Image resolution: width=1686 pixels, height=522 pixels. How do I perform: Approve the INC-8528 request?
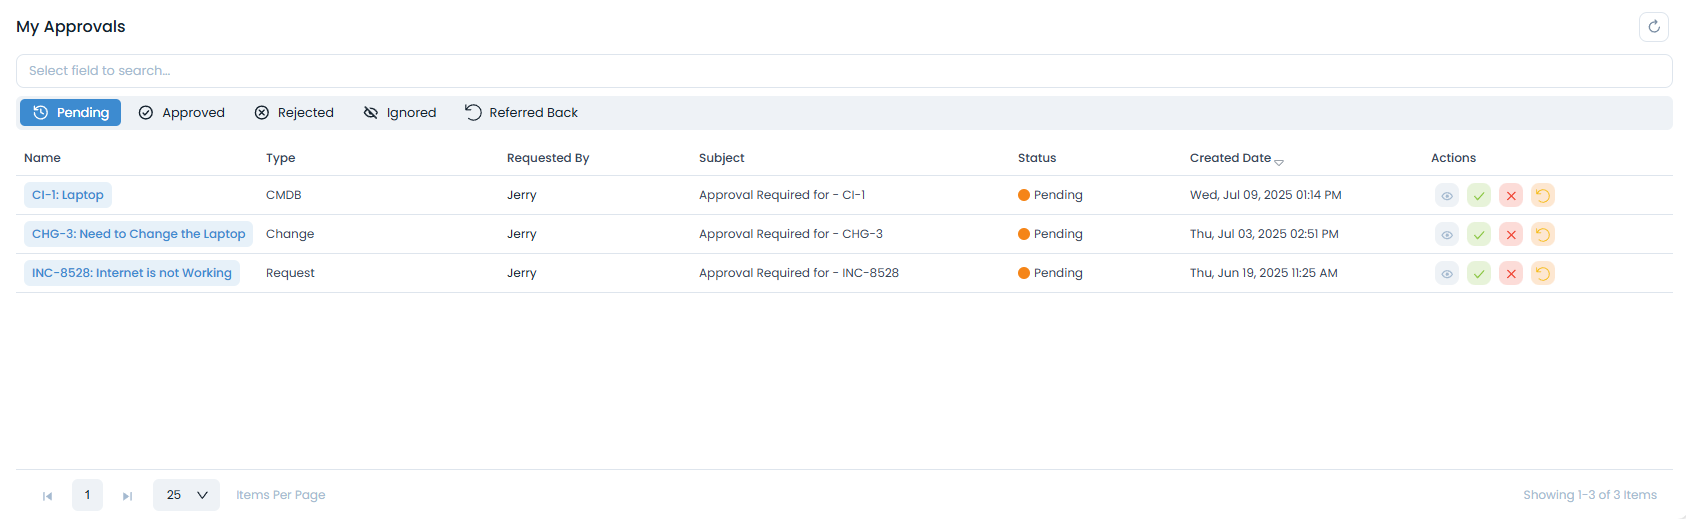pyautogui.click(x=1479, y=274)
